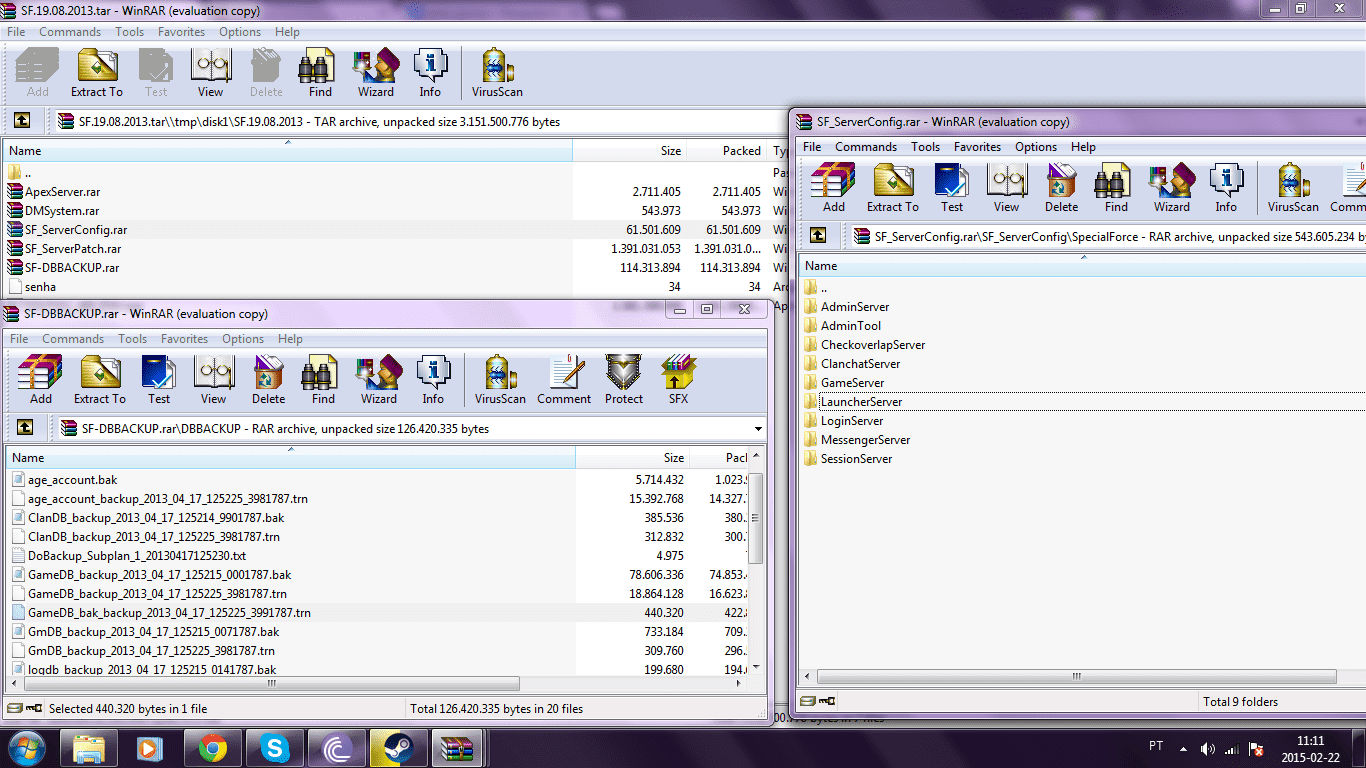Select GameDB_backup_2013_04_17_125215_0001787.bak
Viewport: 1366px width, 768px height.
click(159, 575)
